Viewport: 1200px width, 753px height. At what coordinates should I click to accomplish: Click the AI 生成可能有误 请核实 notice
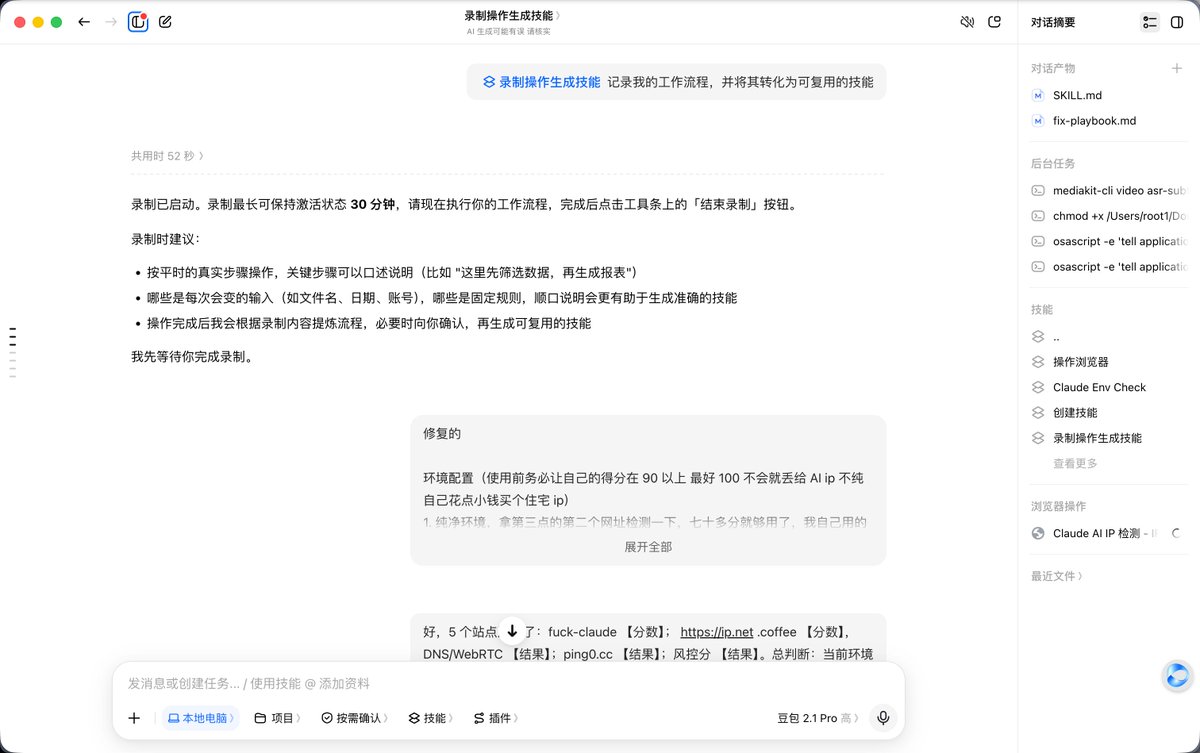[x=508, y=32]
